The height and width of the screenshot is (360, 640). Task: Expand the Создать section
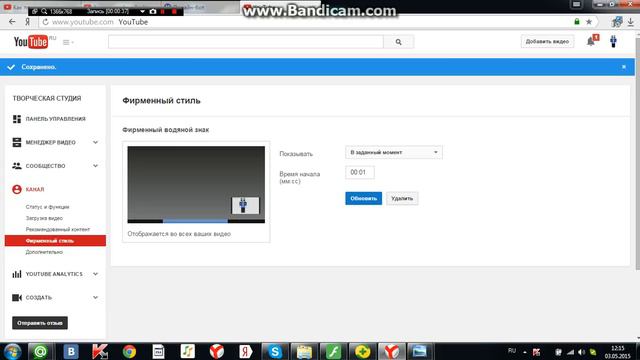point(95,298)
